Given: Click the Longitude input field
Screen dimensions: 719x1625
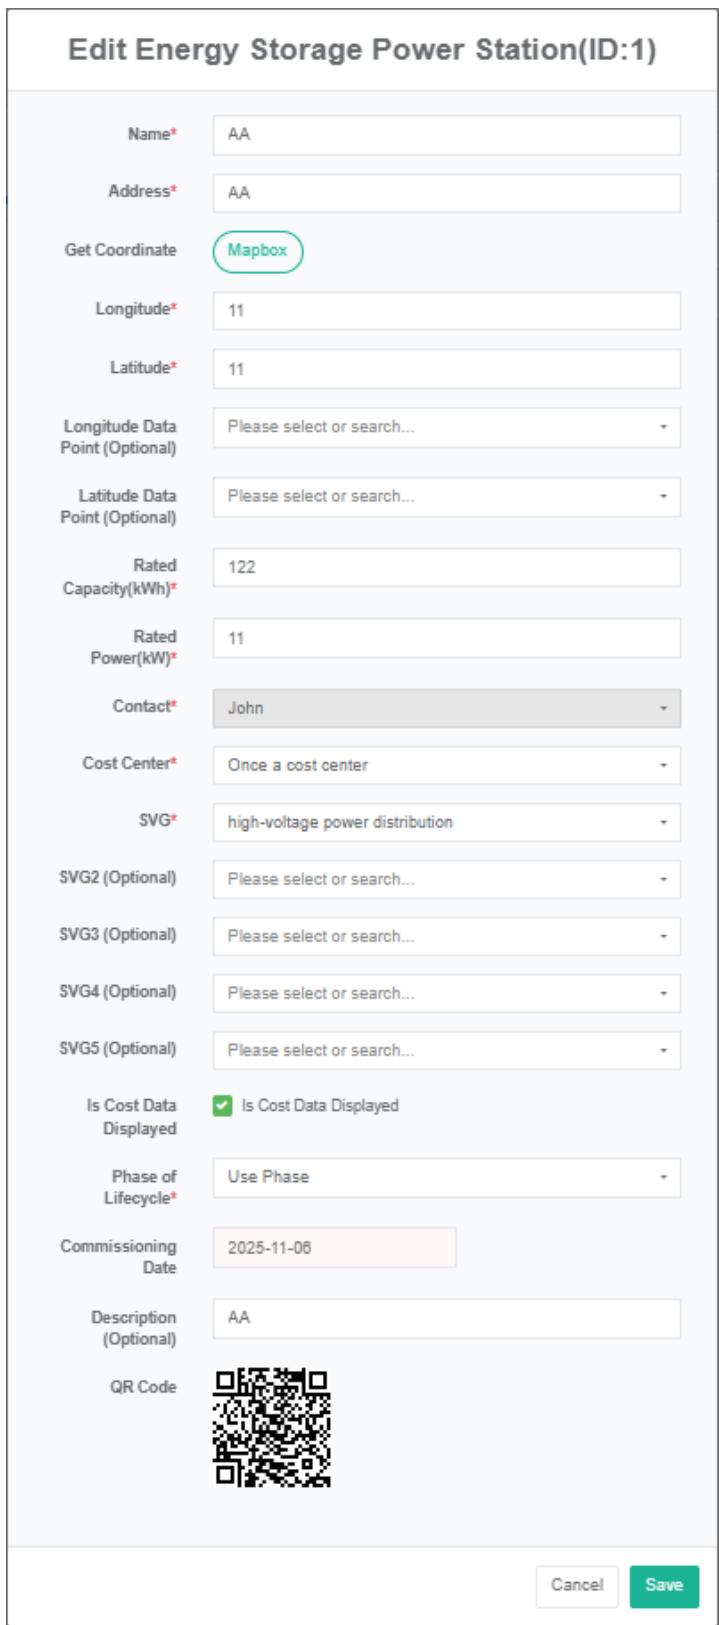Looking at the screenshot, I should (x=446, y=311).
